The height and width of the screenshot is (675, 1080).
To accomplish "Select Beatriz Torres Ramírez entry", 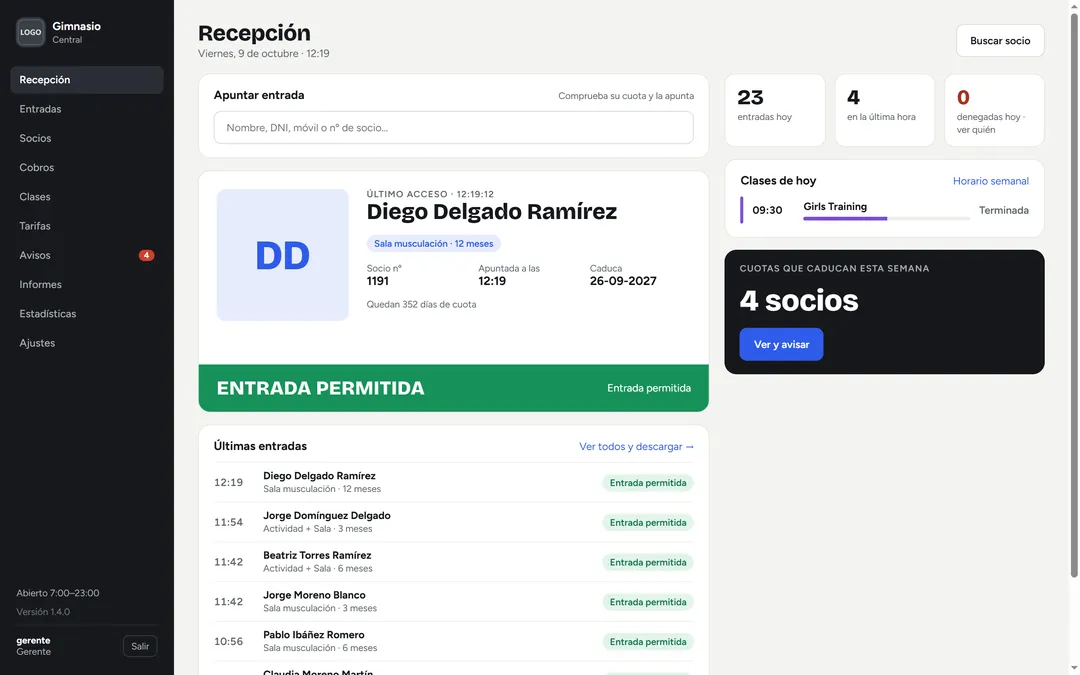I will (x=453, y=562).
